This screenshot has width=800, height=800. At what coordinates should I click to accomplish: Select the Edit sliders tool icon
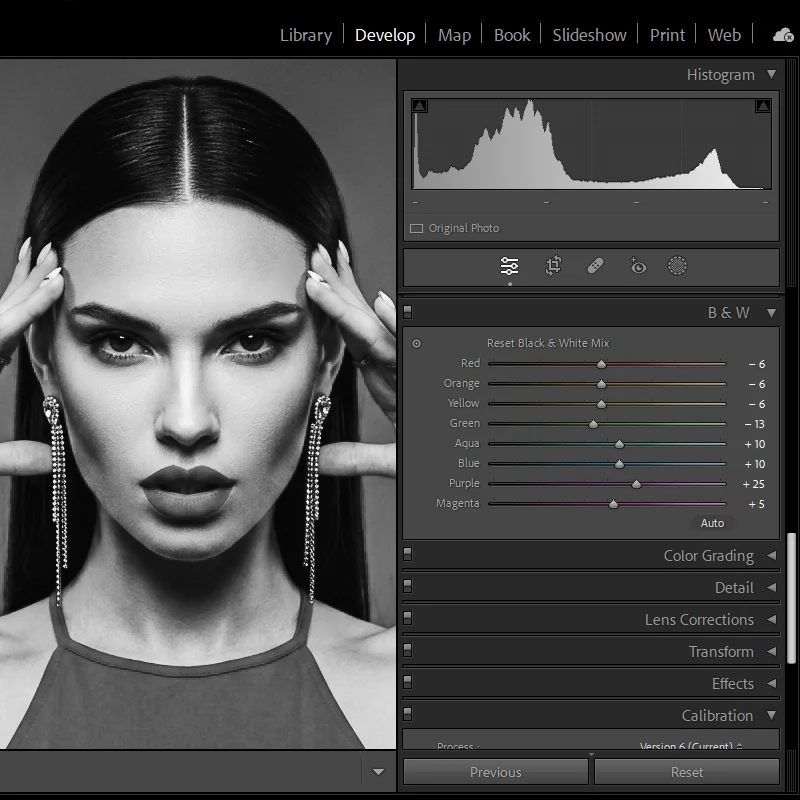(509, 266)
